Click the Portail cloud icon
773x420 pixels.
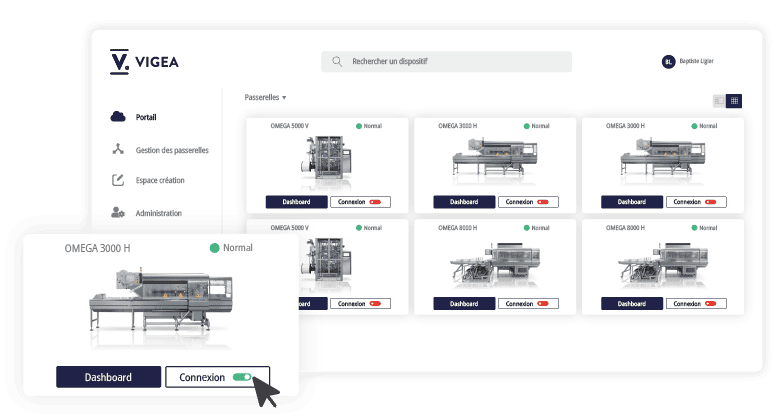(118, 117)
